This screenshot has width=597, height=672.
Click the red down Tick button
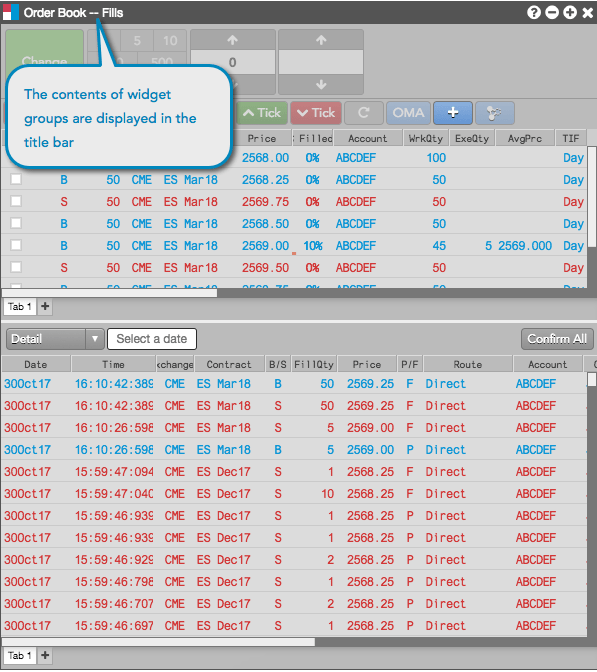(x=316, y=113)
